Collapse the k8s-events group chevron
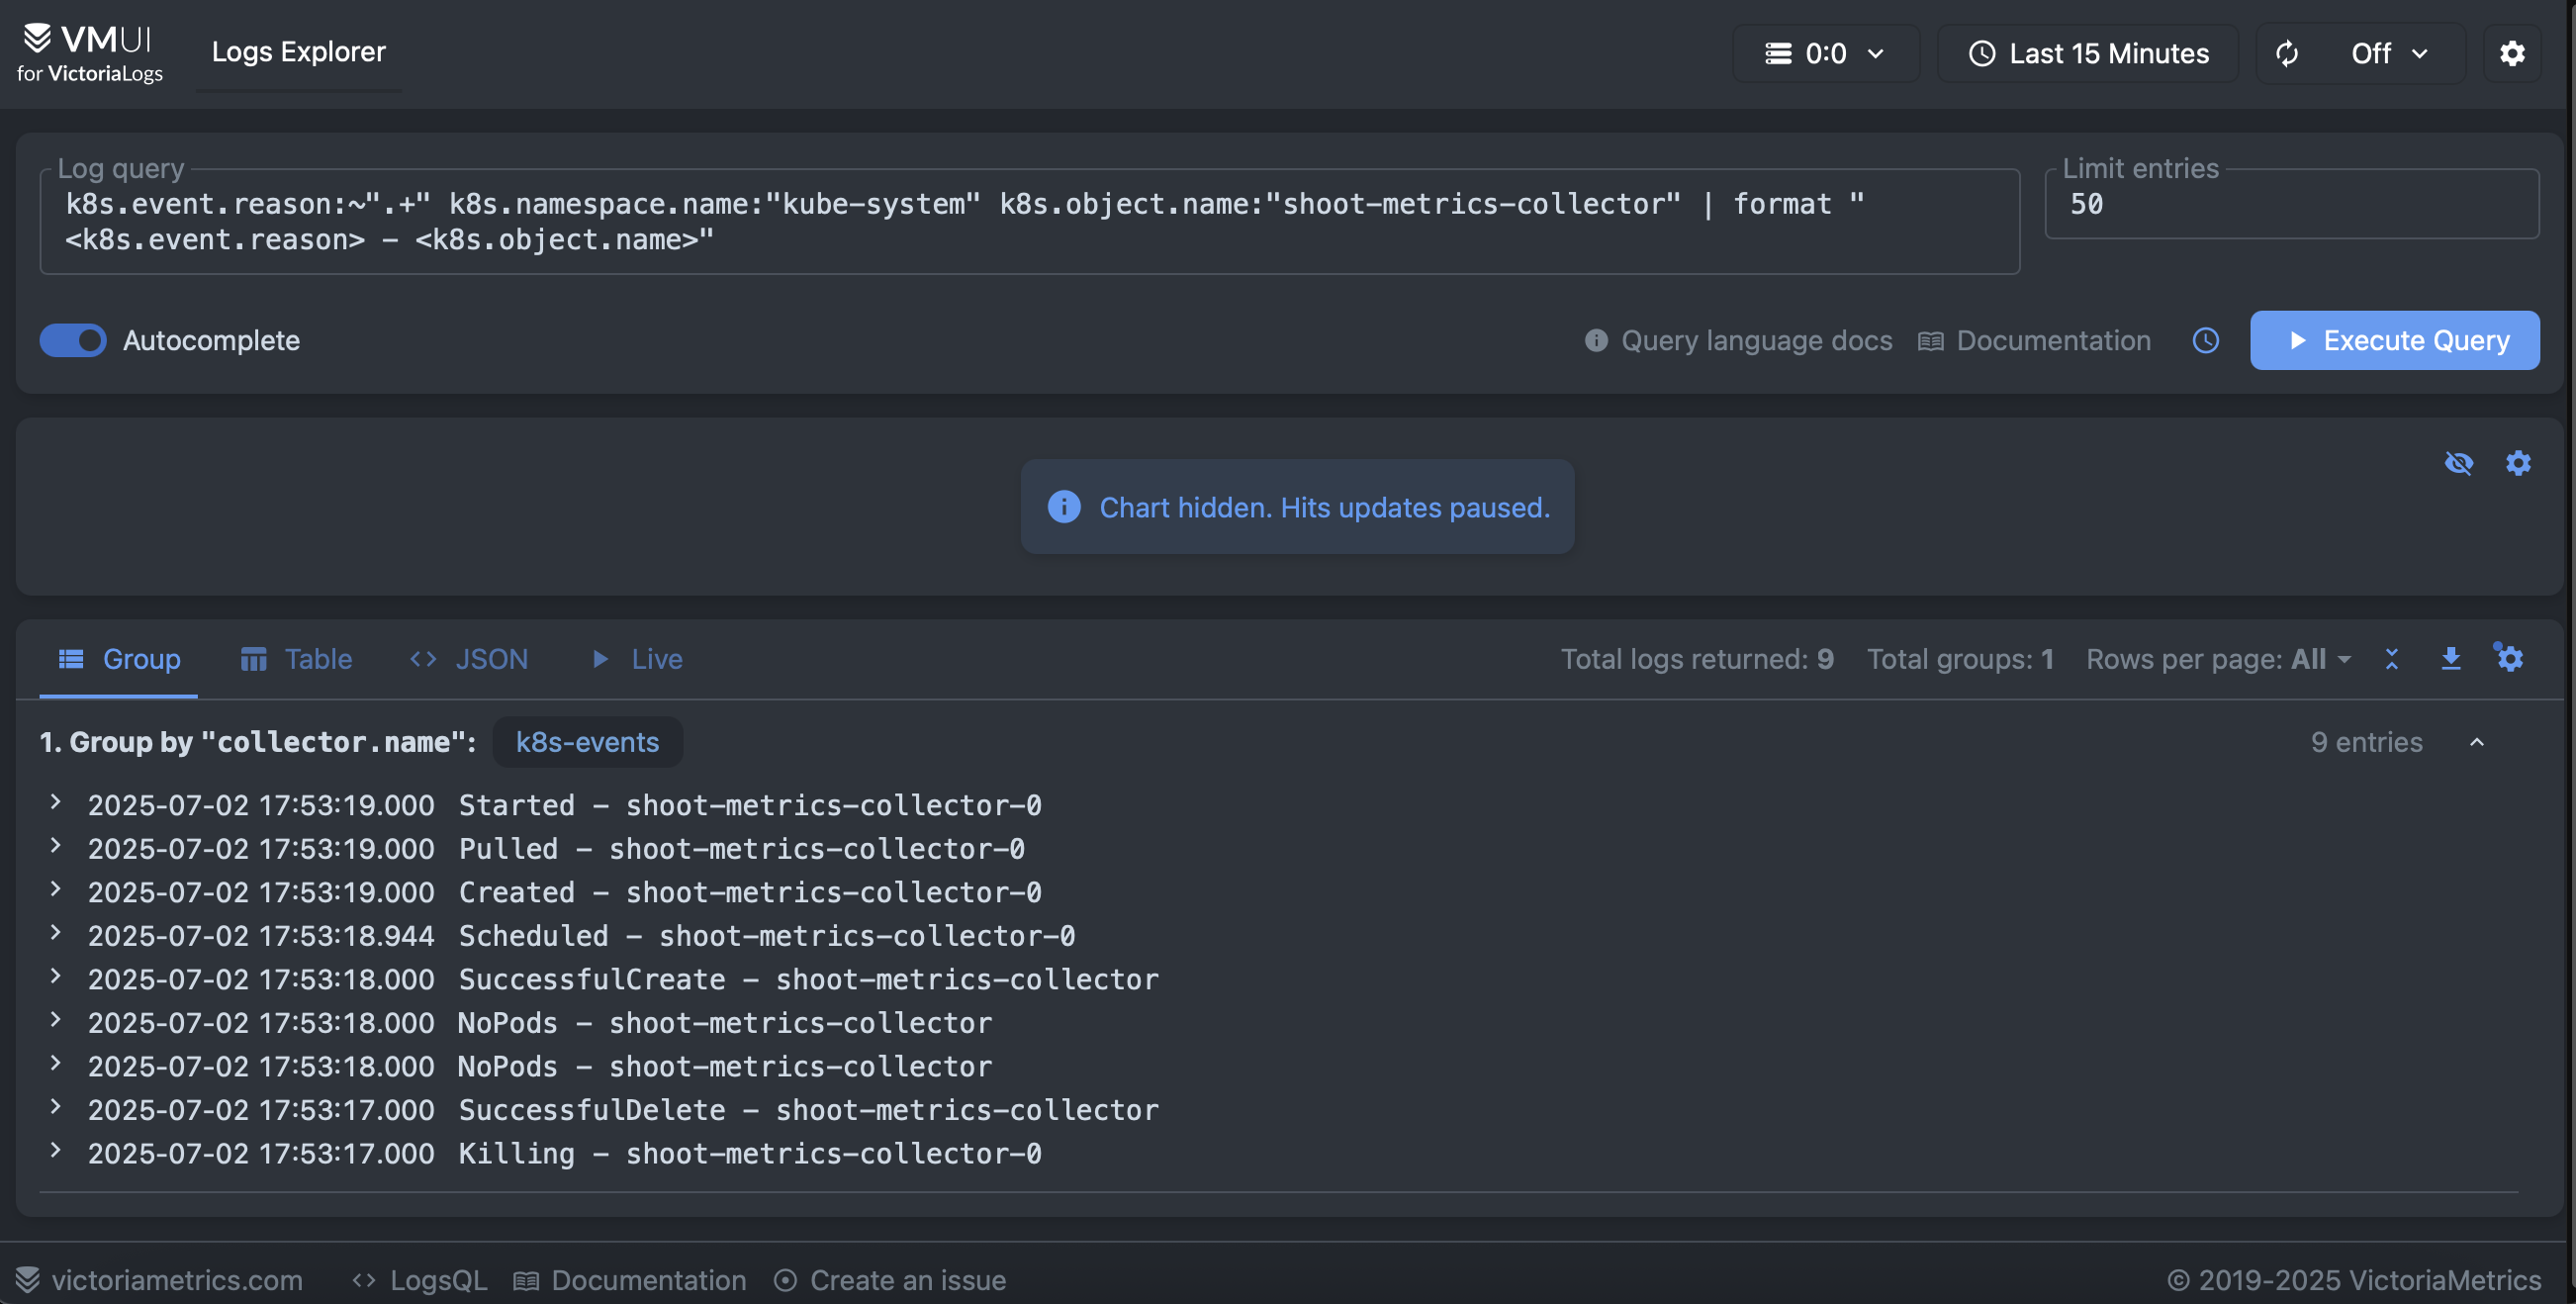The height and width of the screenshot is (1304, 2576). point(2476,742)
